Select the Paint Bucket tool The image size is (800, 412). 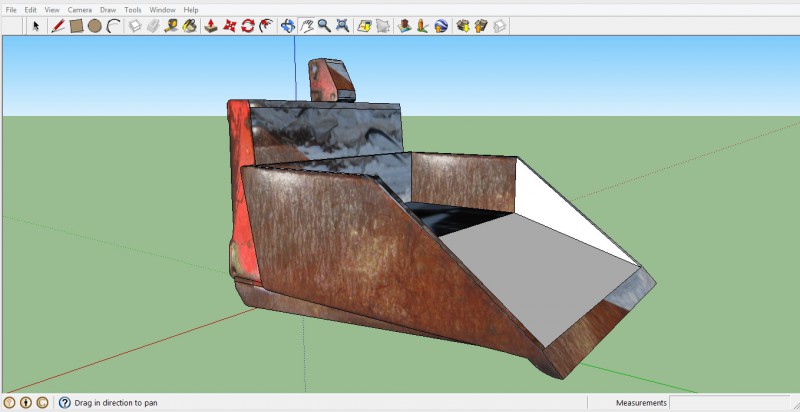pos(187,25)
